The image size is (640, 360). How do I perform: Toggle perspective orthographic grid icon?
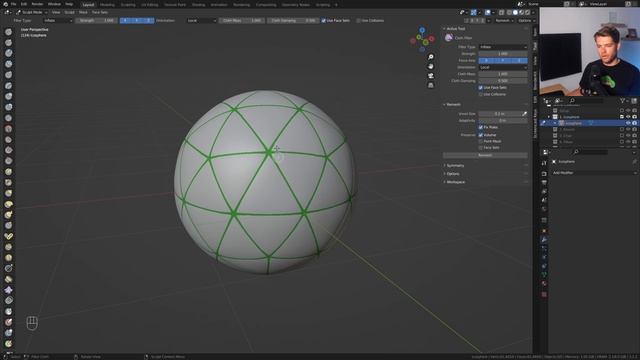(431, 85)
